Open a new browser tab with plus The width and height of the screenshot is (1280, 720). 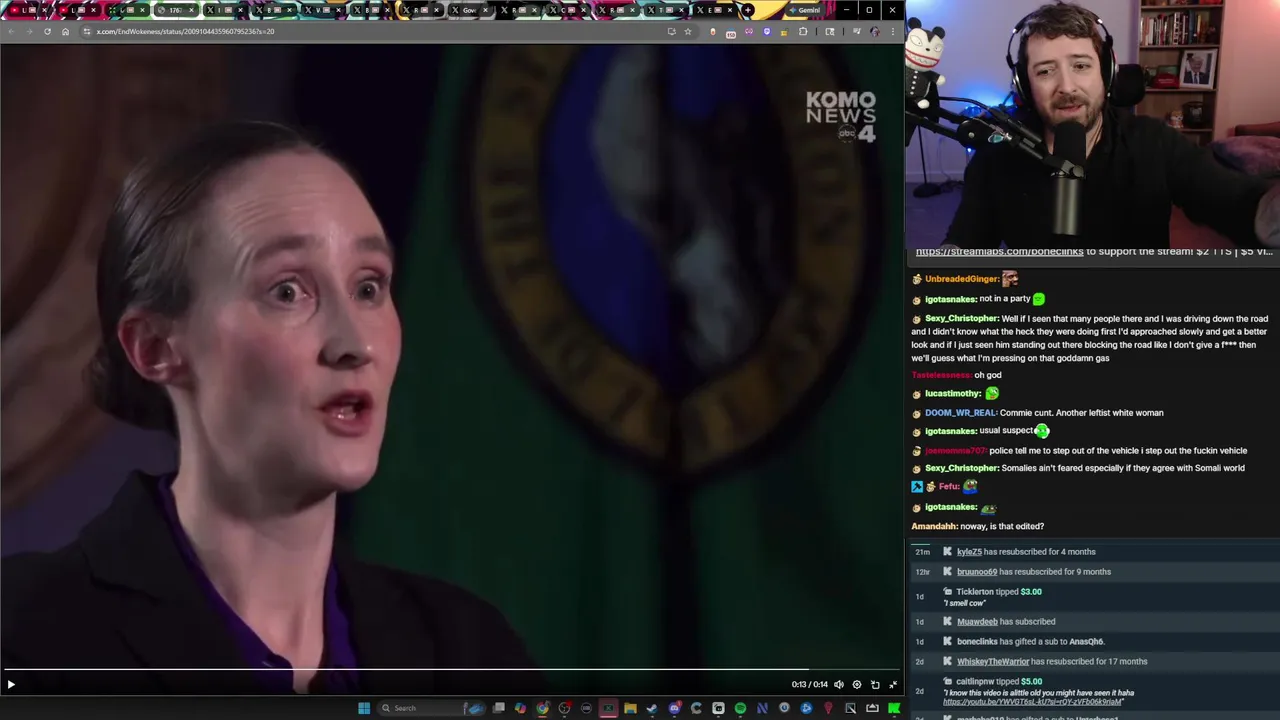click(x=748, y=10)
